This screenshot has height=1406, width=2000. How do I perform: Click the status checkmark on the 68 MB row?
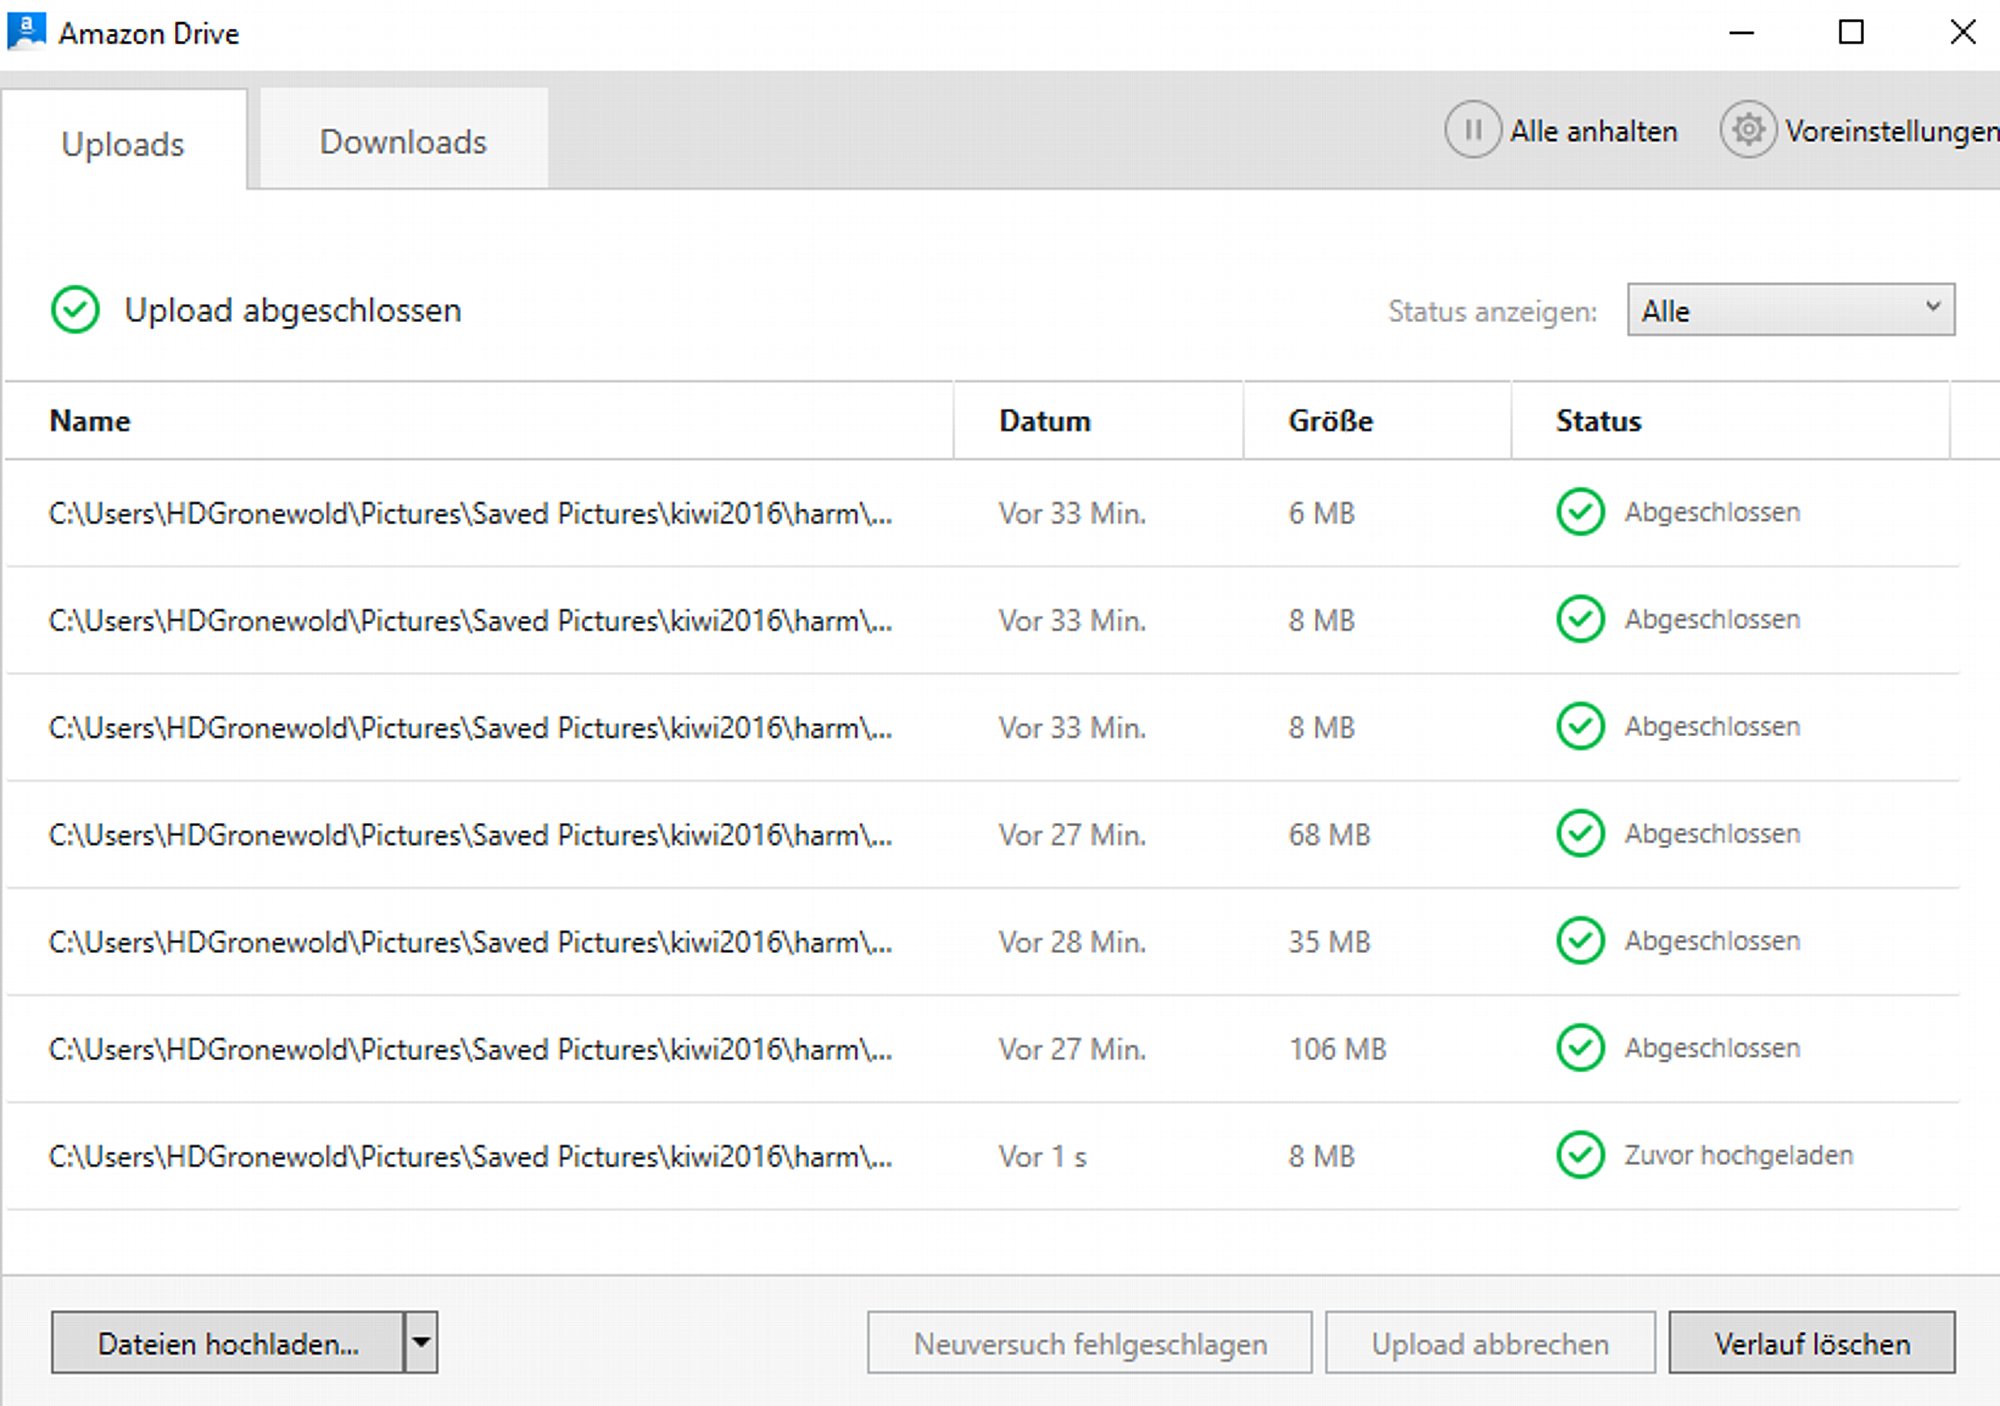[1580, 833]
